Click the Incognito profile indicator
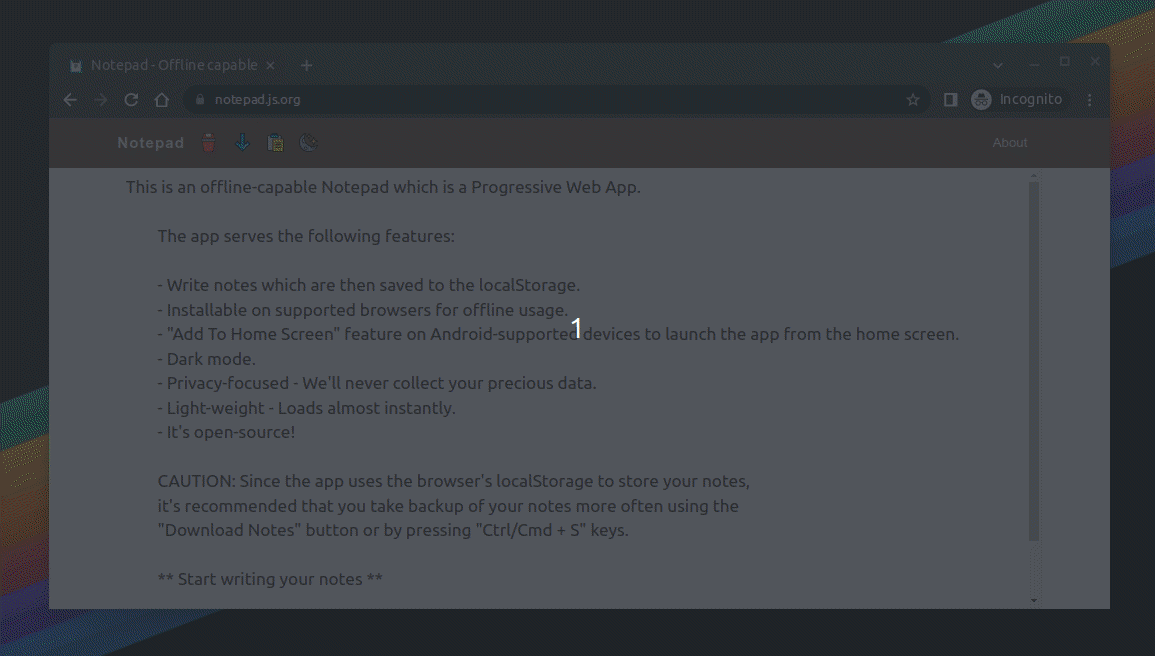The width and height of the screenshot is (1155, 656). click(1017, 99)
